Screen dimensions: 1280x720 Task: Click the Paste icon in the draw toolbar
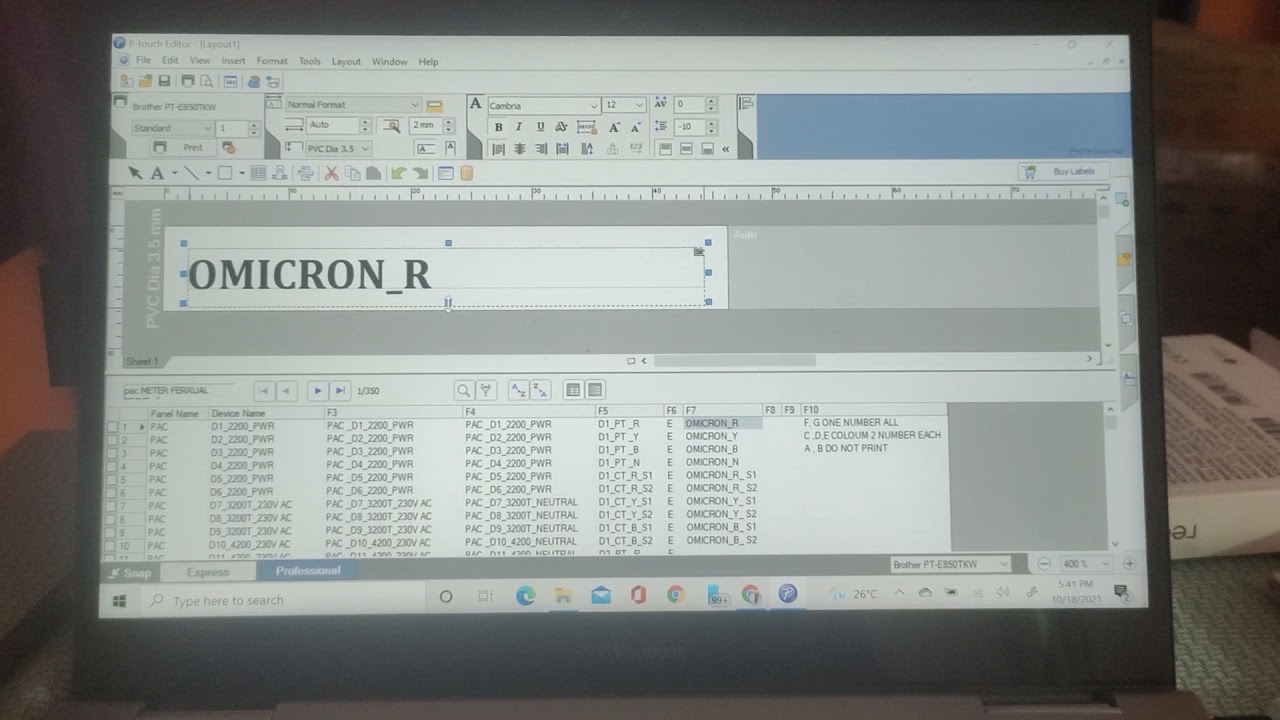coord(372,173)
